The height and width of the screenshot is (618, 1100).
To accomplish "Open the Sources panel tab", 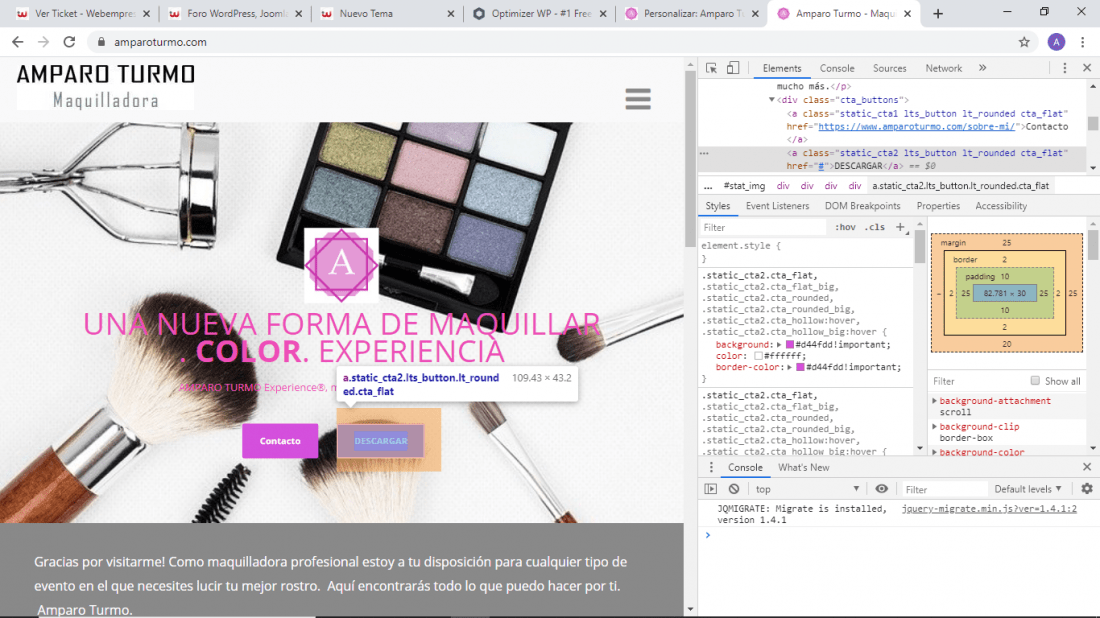I will (890, 68).
